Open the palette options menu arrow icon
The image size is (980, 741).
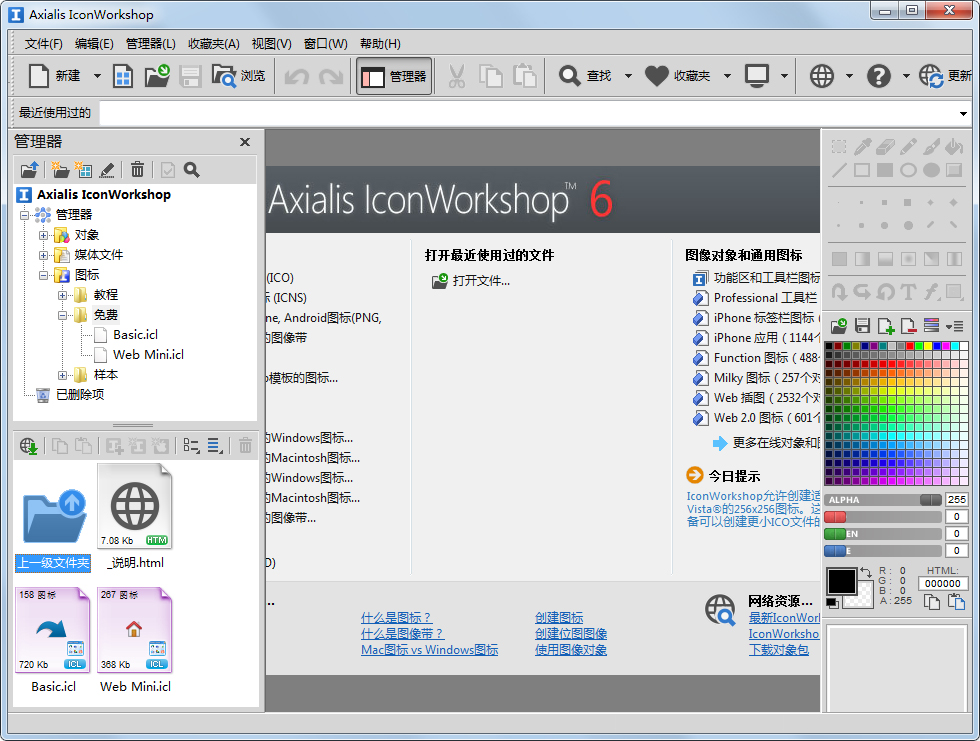coord(954,326)
